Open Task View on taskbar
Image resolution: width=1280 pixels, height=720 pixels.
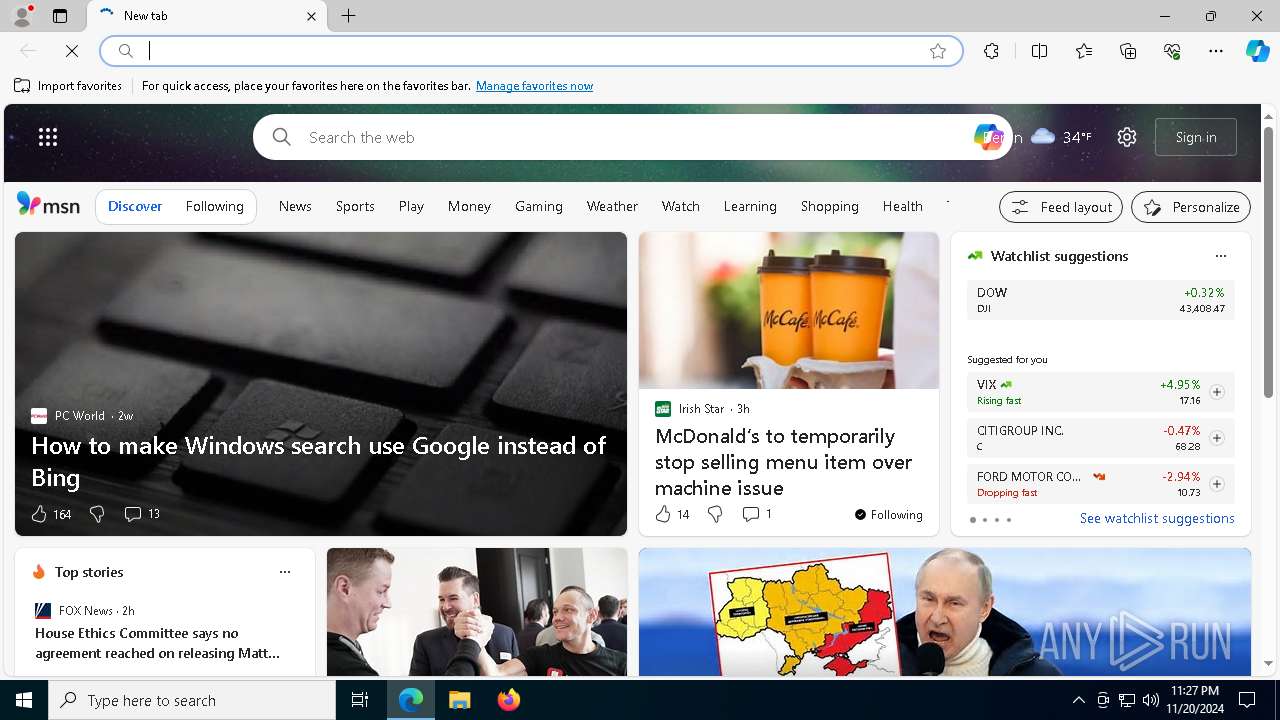360,700
